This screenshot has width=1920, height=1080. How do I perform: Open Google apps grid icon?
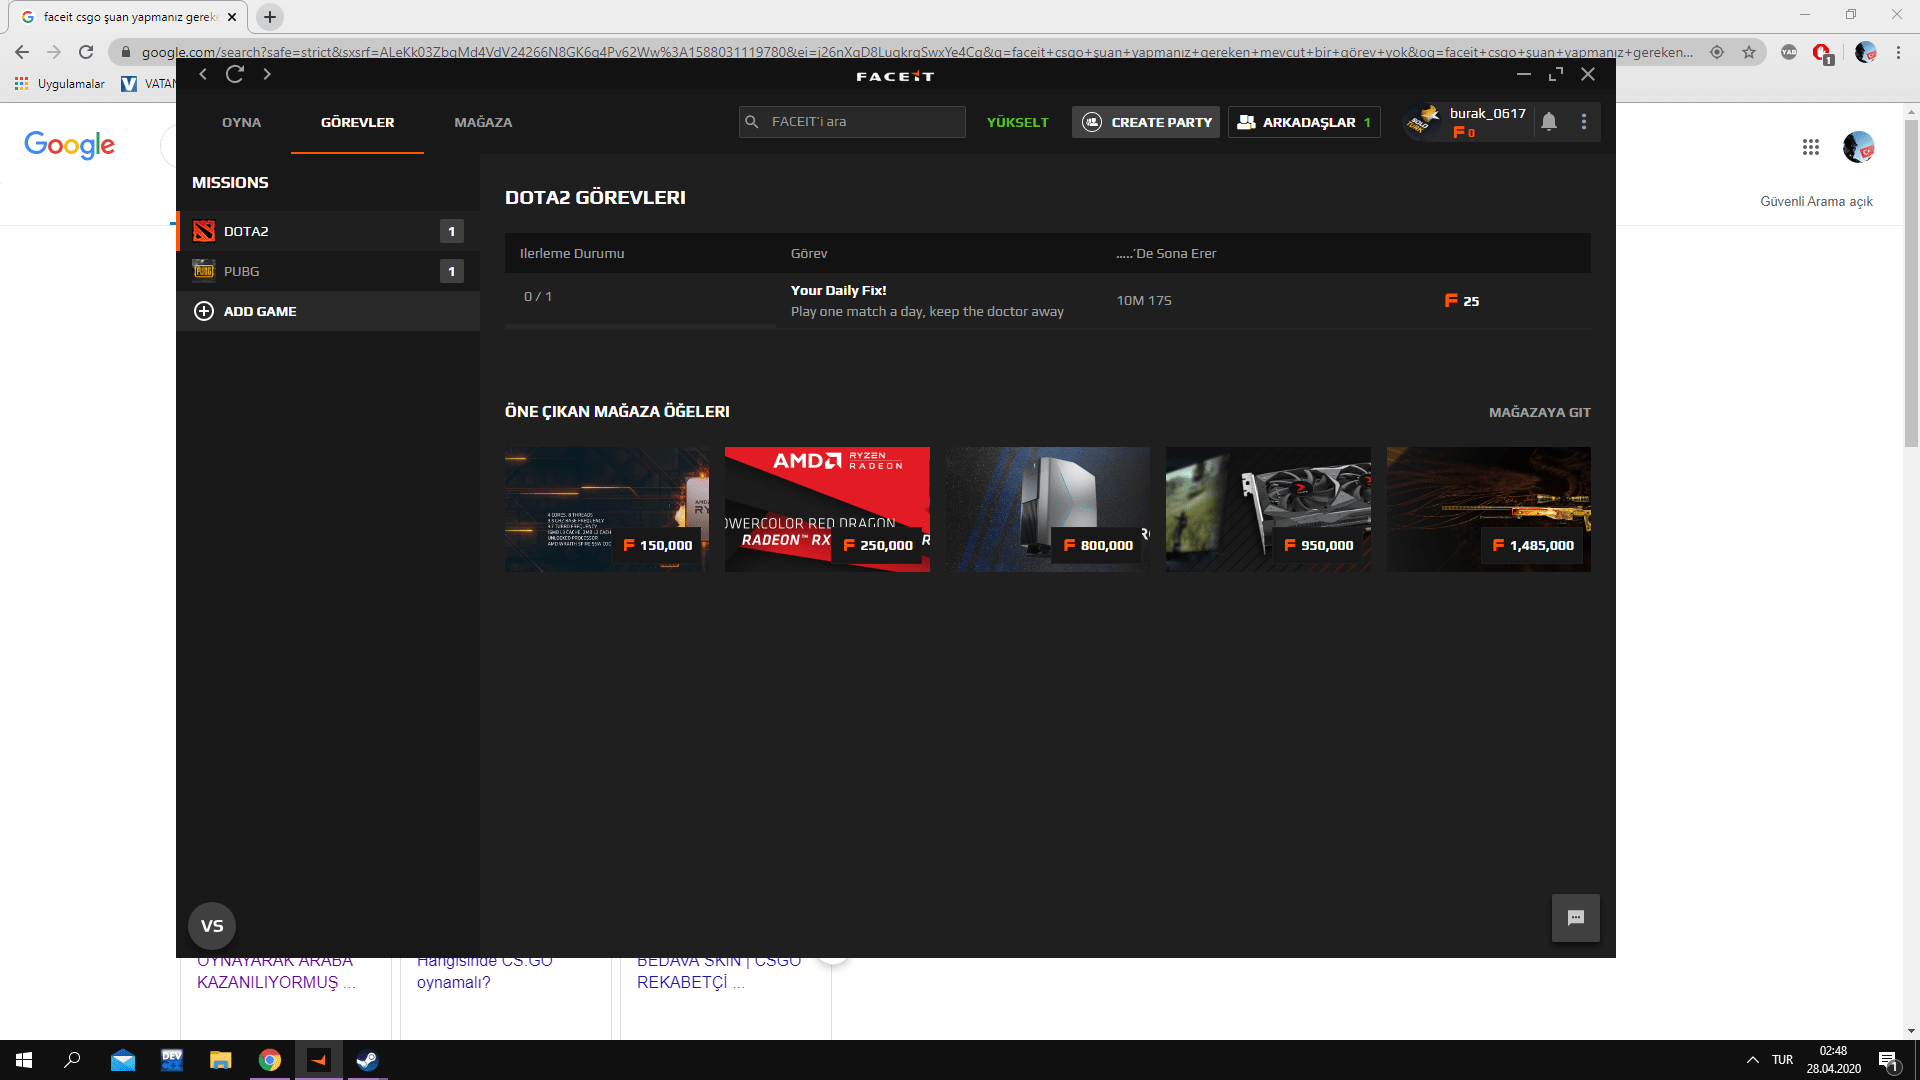[x=1810, y=147]
